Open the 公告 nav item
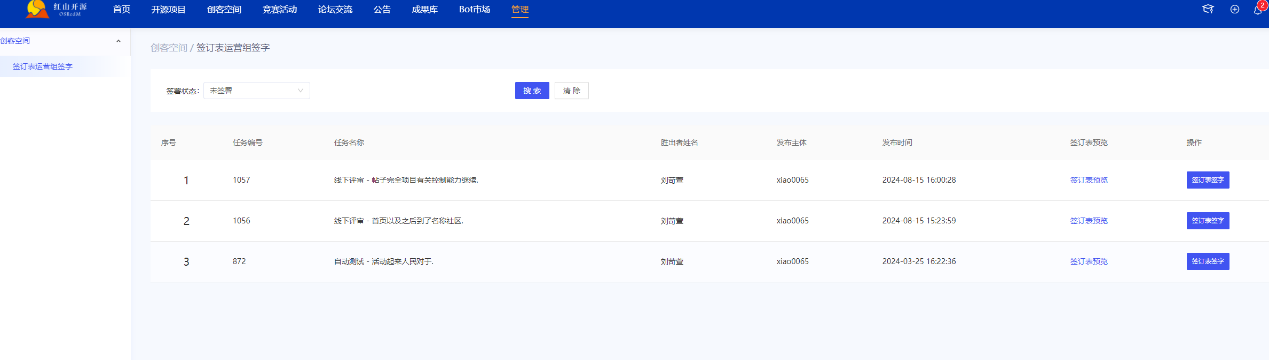Viewport: 1269px width, 360px height. (381, 9)
